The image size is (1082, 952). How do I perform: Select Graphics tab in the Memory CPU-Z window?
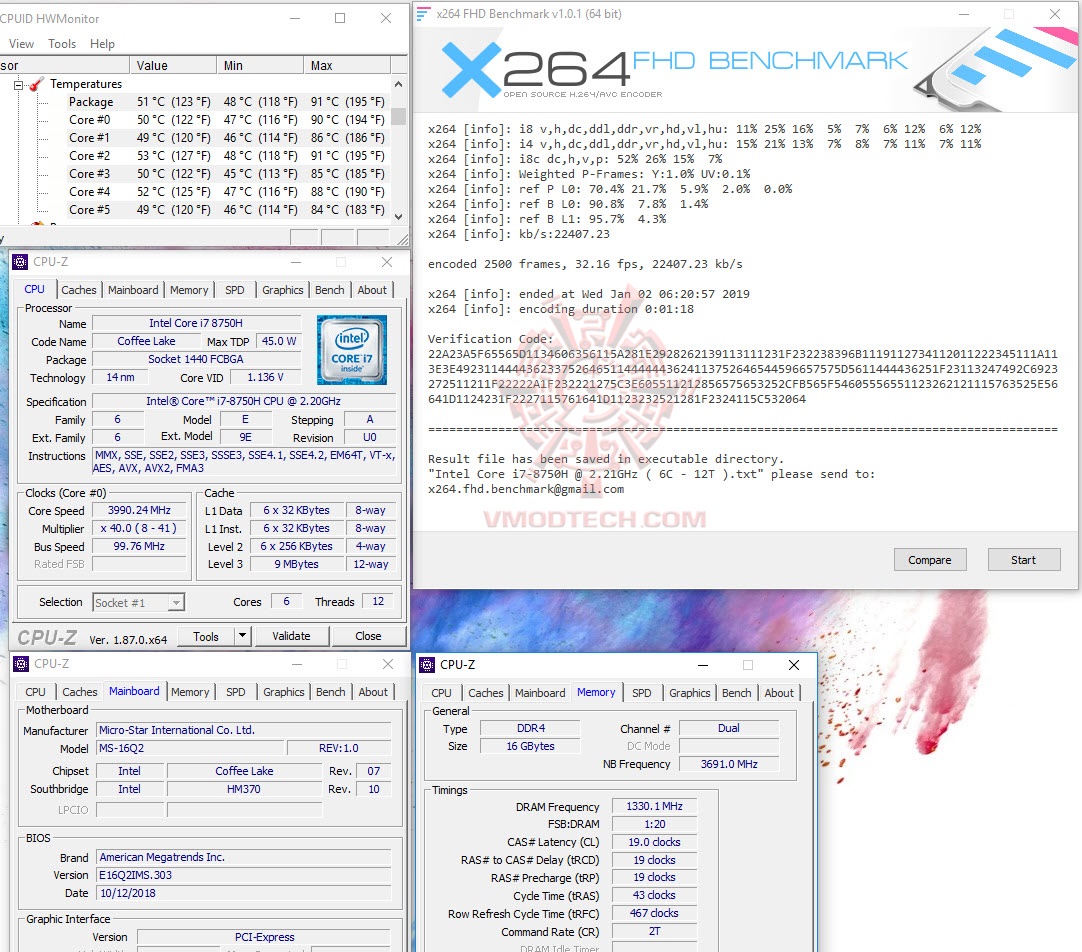[x=689, y=693]
